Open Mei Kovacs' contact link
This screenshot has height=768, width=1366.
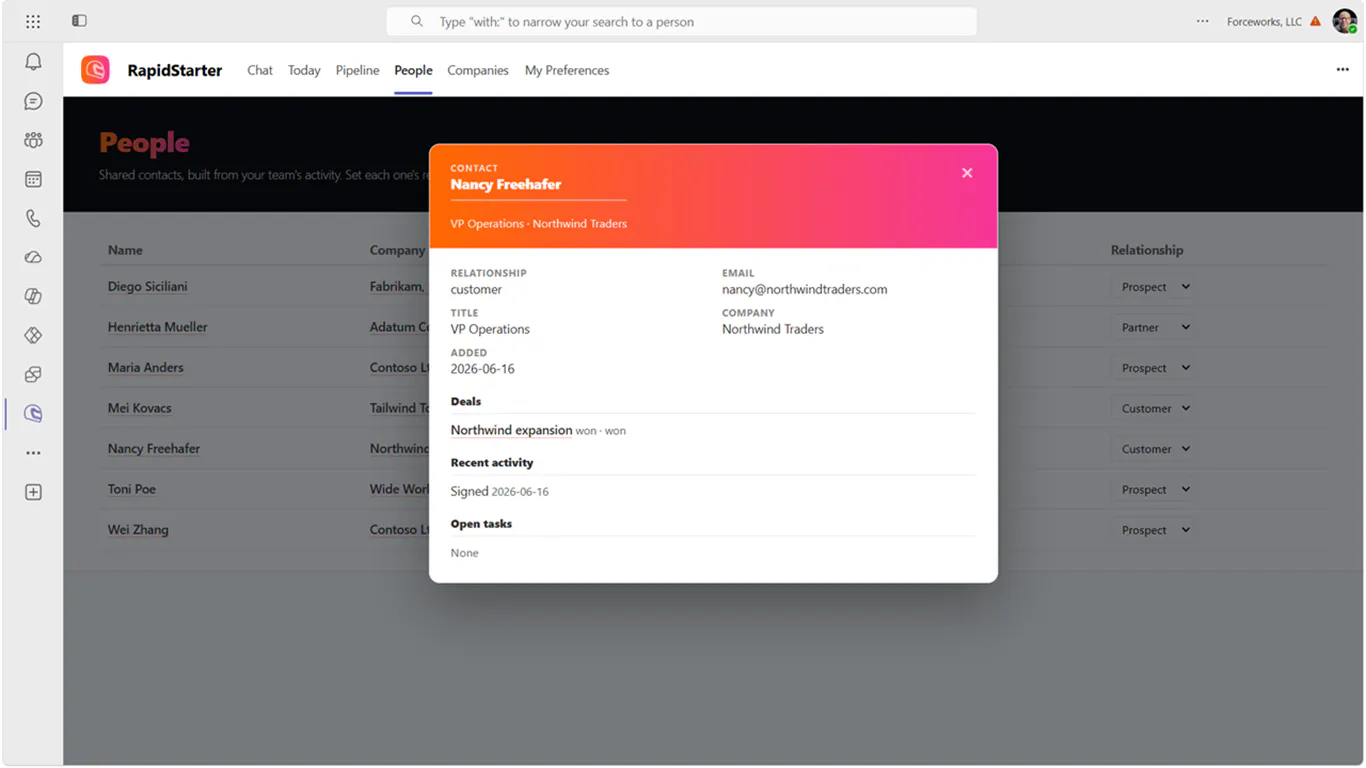coord(139,408)
